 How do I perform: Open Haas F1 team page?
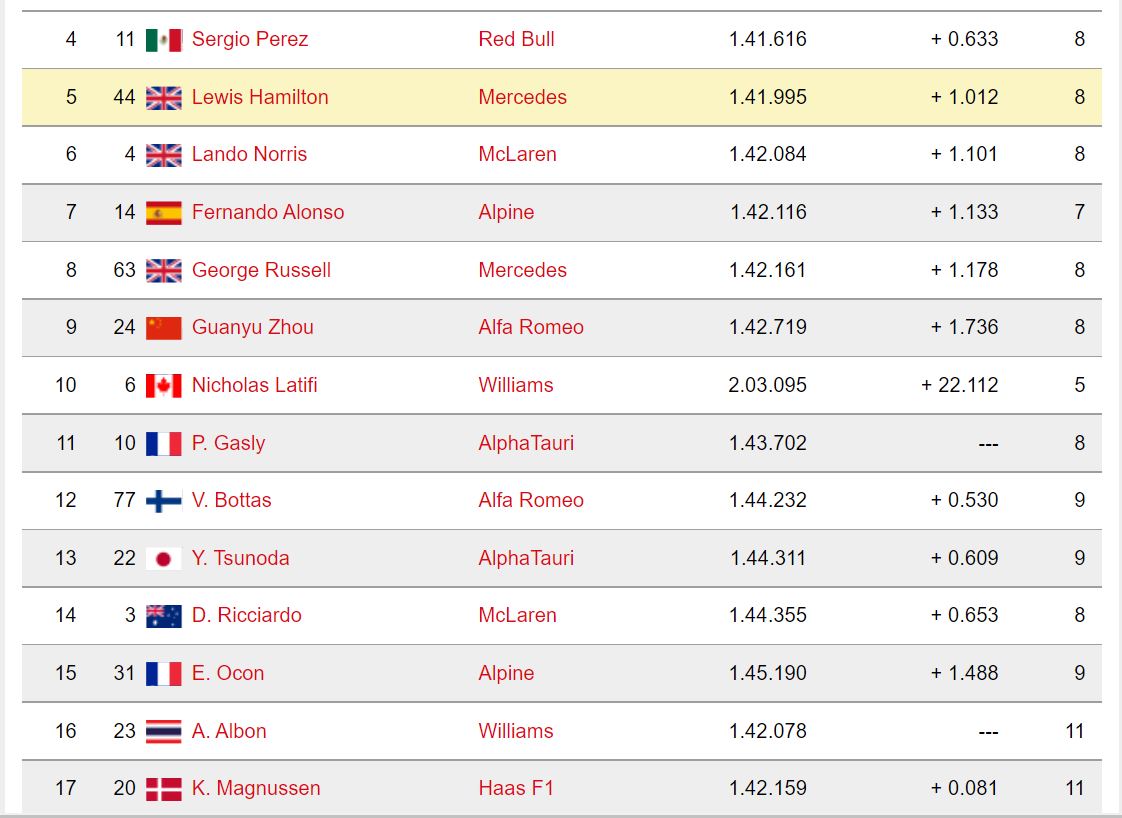pos(516,788)
